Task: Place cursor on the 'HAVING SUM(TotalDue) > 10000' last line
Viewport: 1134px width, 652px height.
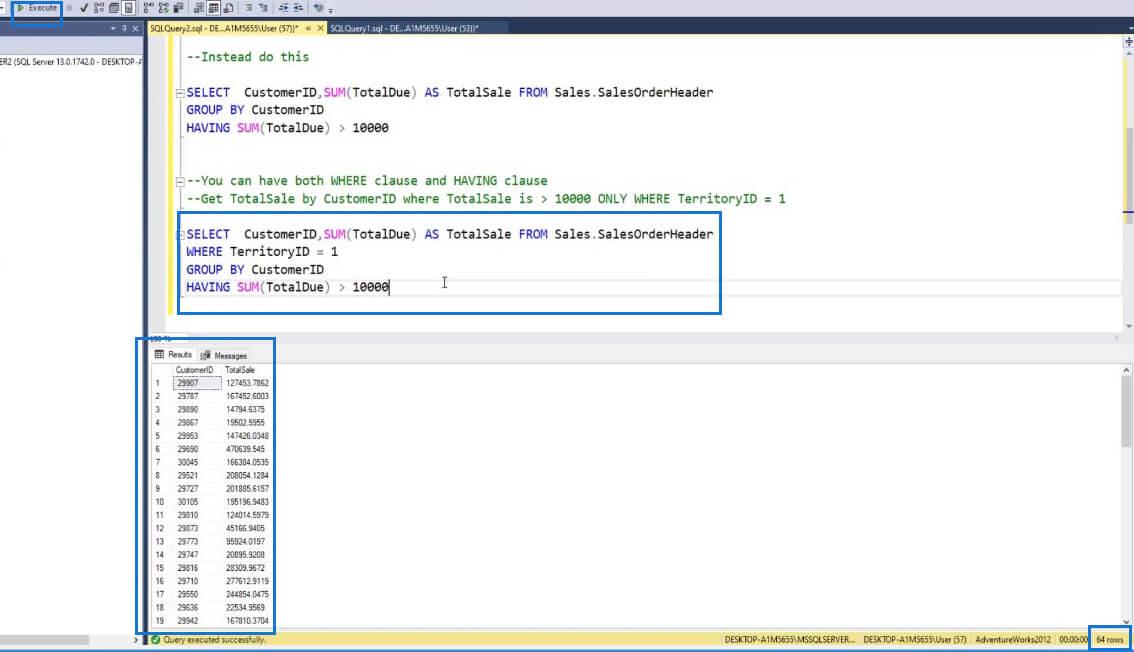Action: tap(288, 288)
